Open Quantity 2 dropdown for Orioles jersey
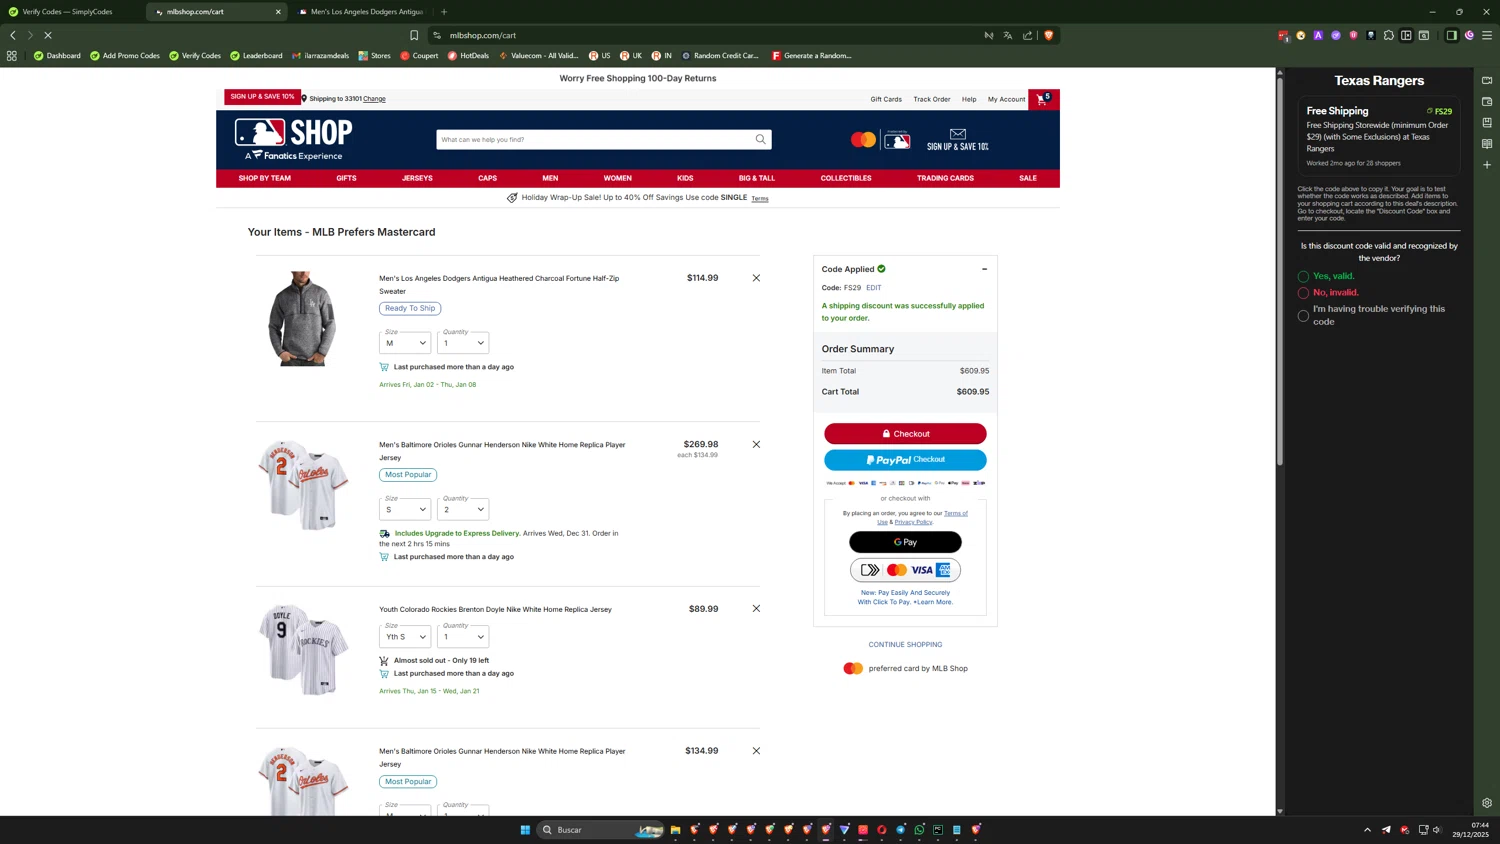The width and height of the screenshot is (1500, 844). [x=463, y=509]
